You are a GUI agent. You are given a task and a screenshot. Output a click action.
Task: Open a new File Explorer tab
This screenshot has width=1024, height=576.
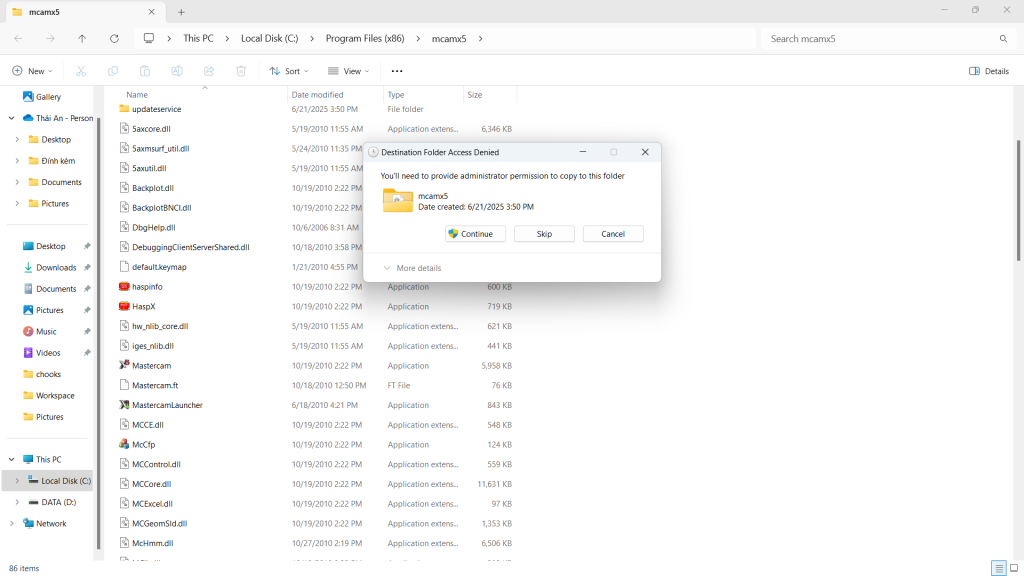click(x=181, y=12)
